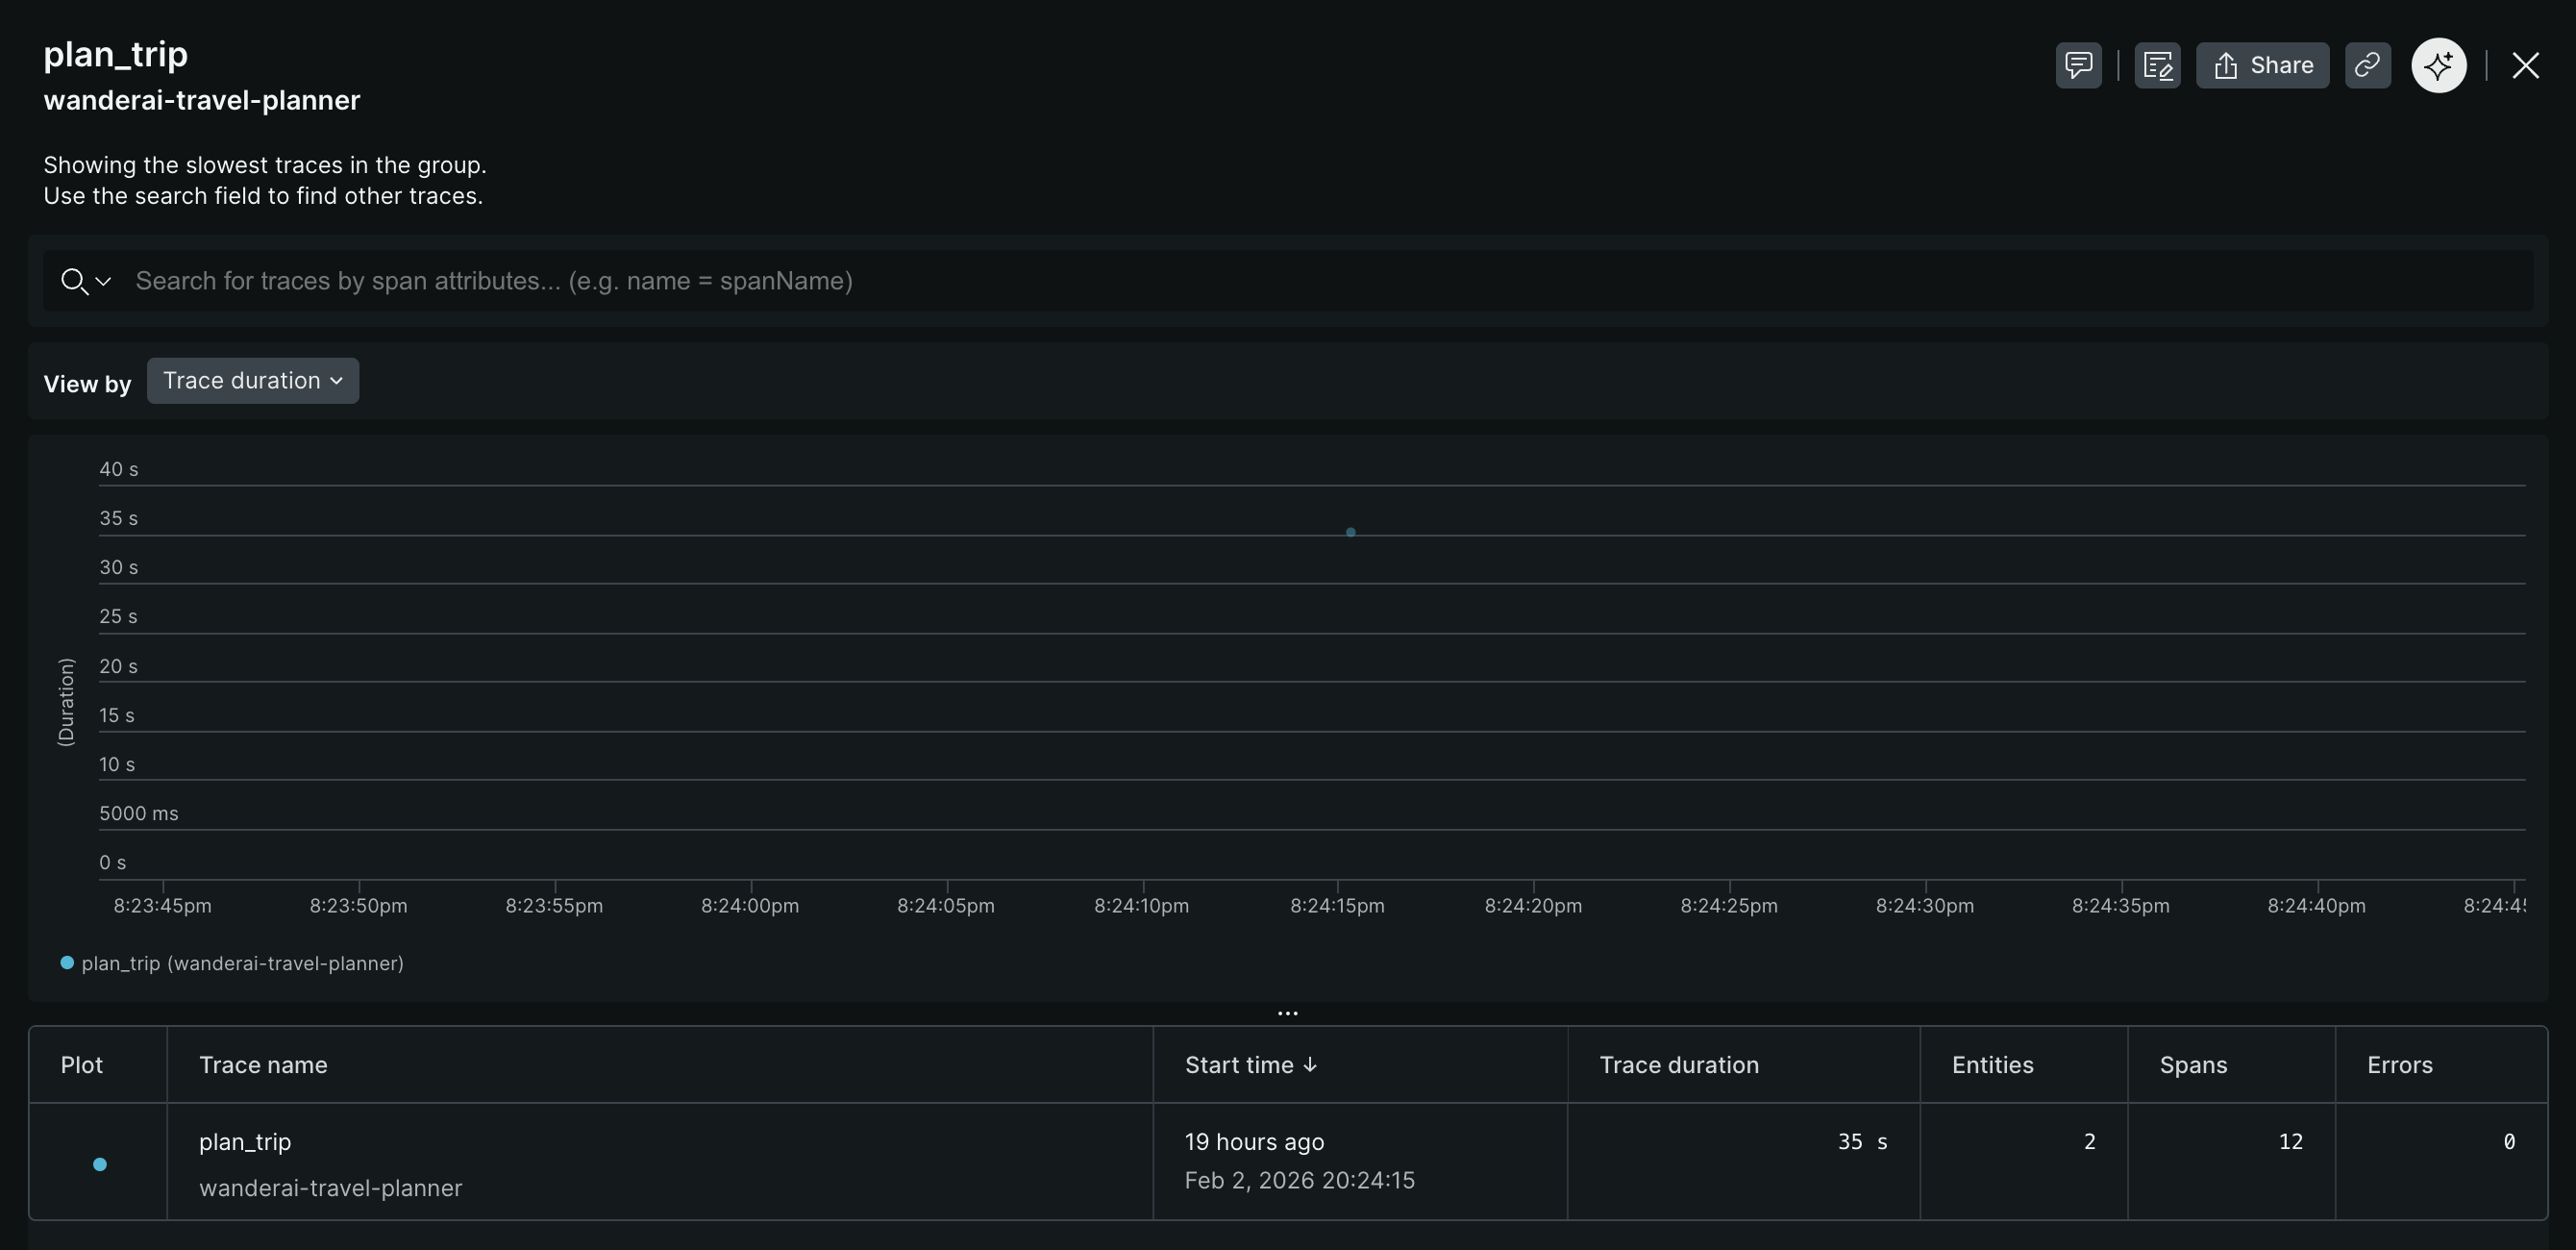Click the Spans column header
Image resolution: width=2576 pixels, height=1250 pixels.
coord(2192,1065)
